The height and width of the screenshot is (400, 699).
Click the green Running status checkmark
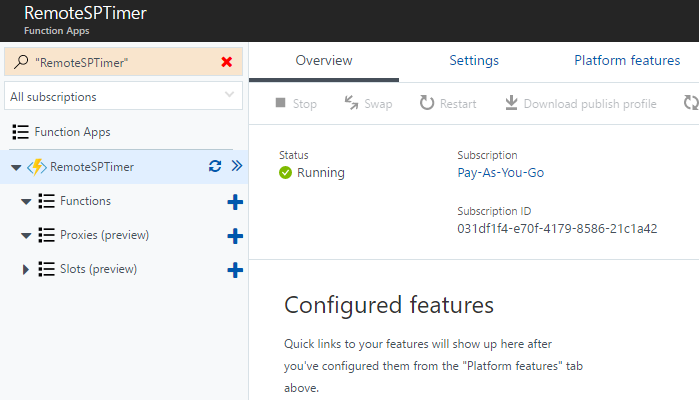click(285, 173)
